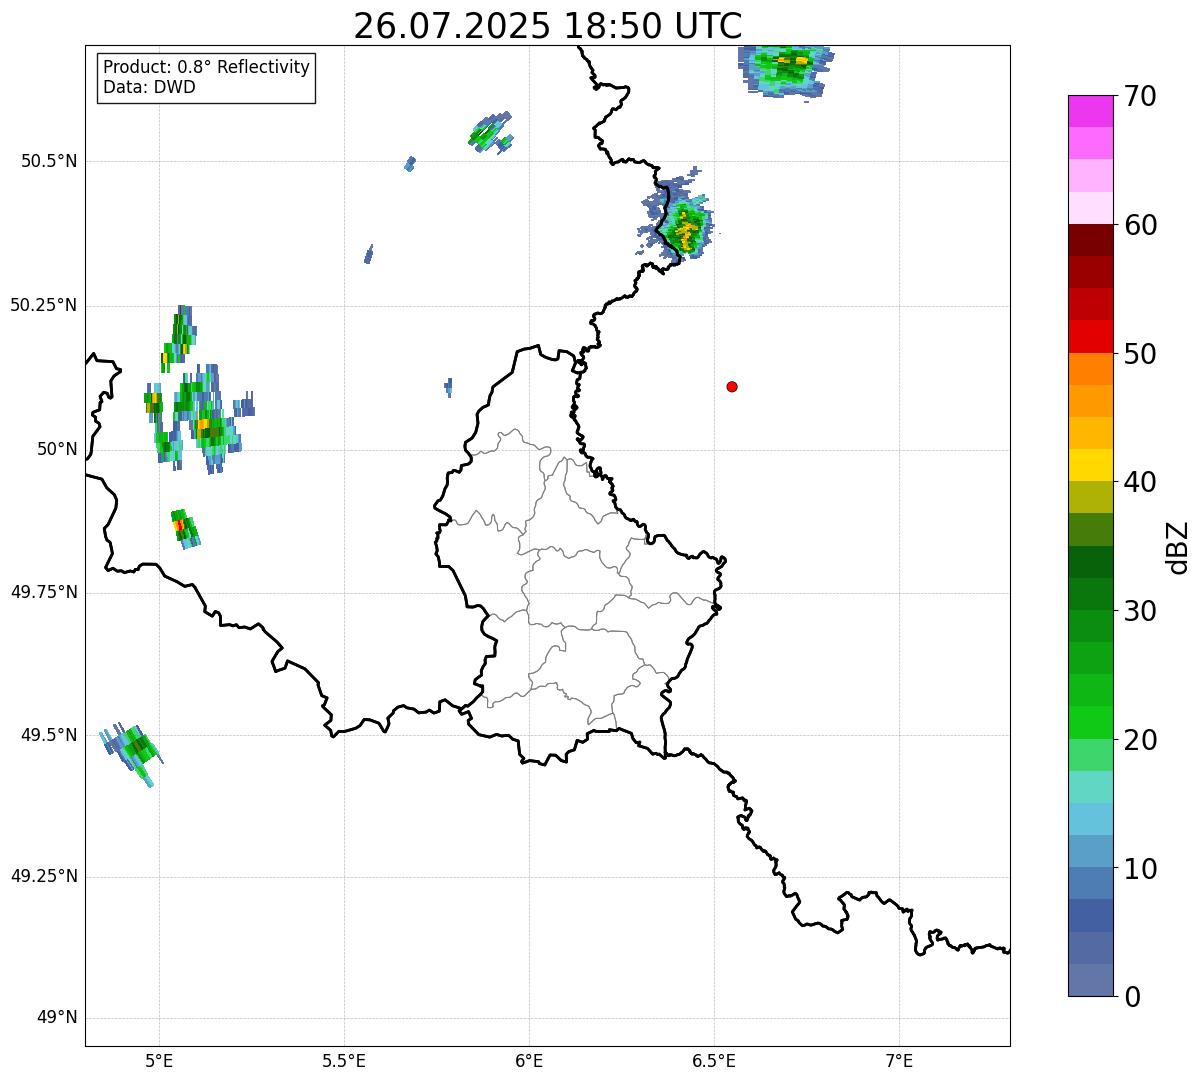Click the 49.25°N latitude tick label
1202x1081 pixels.
pyautogui.click(x=44, y=877)
